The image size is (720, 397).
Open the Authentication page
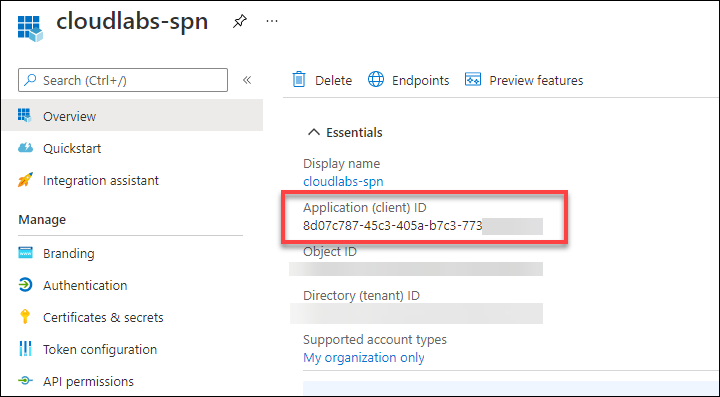click(x=85, y=285)
